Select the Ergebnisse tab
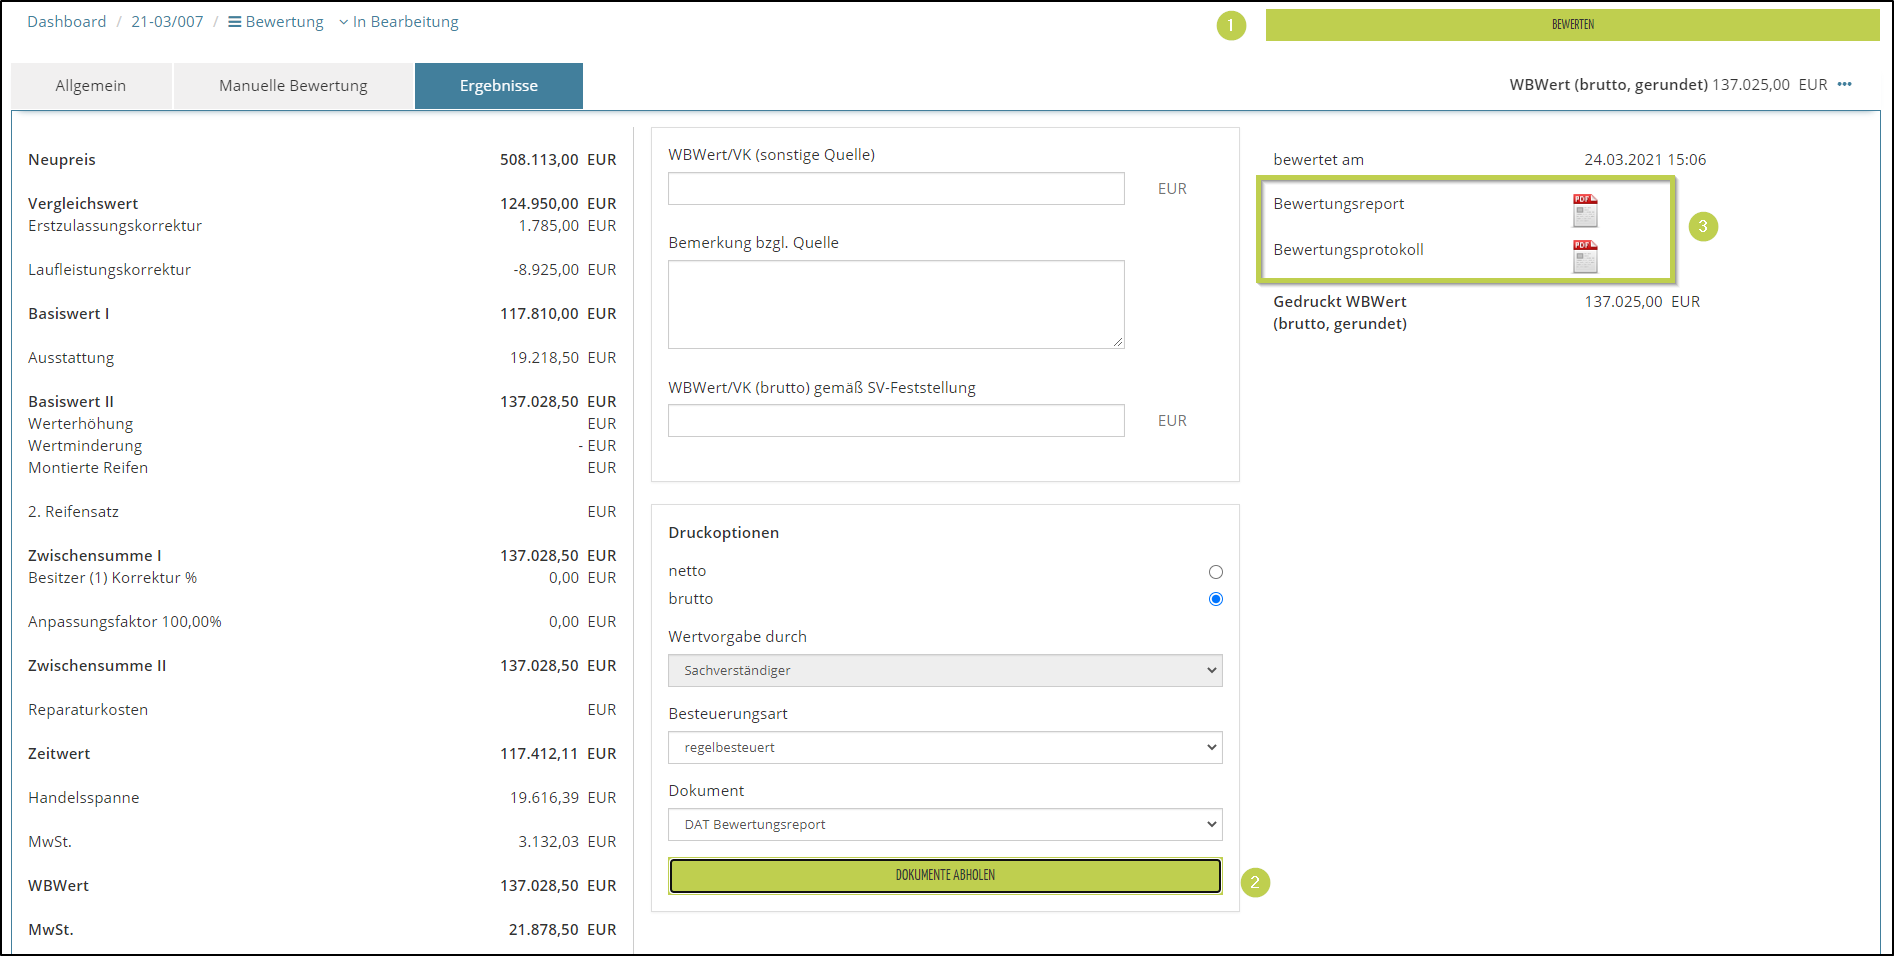 pos(498,86)
